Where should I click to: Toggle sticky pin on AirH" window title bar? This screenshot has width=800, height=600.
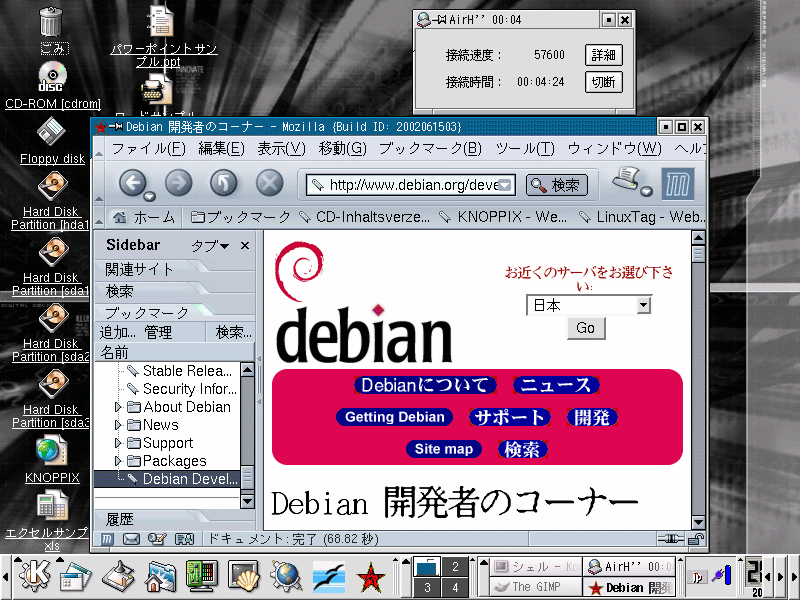pos(439,20)
